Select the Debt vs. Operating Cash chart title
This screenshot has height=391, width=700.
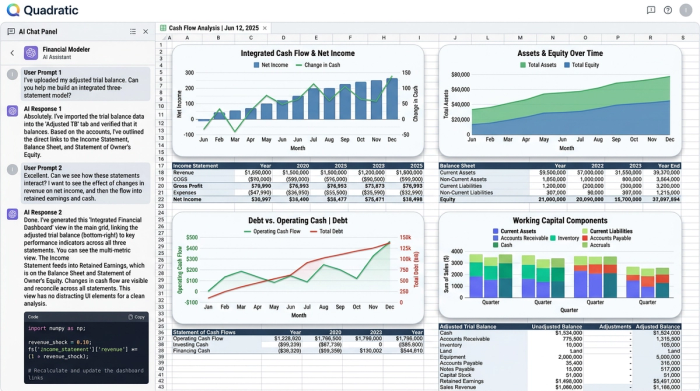298,220
